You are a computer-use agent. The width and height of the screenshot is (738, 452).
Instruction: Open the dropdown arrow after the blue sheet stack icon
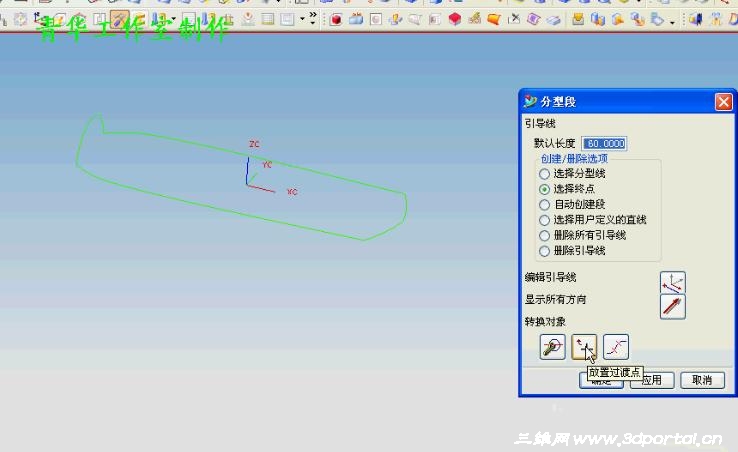tap(672, 22)
